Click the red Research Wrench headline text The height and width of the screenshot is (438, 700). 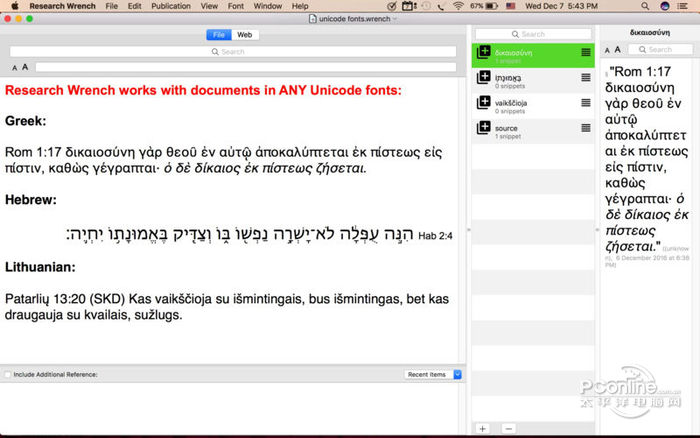(203, 90)
